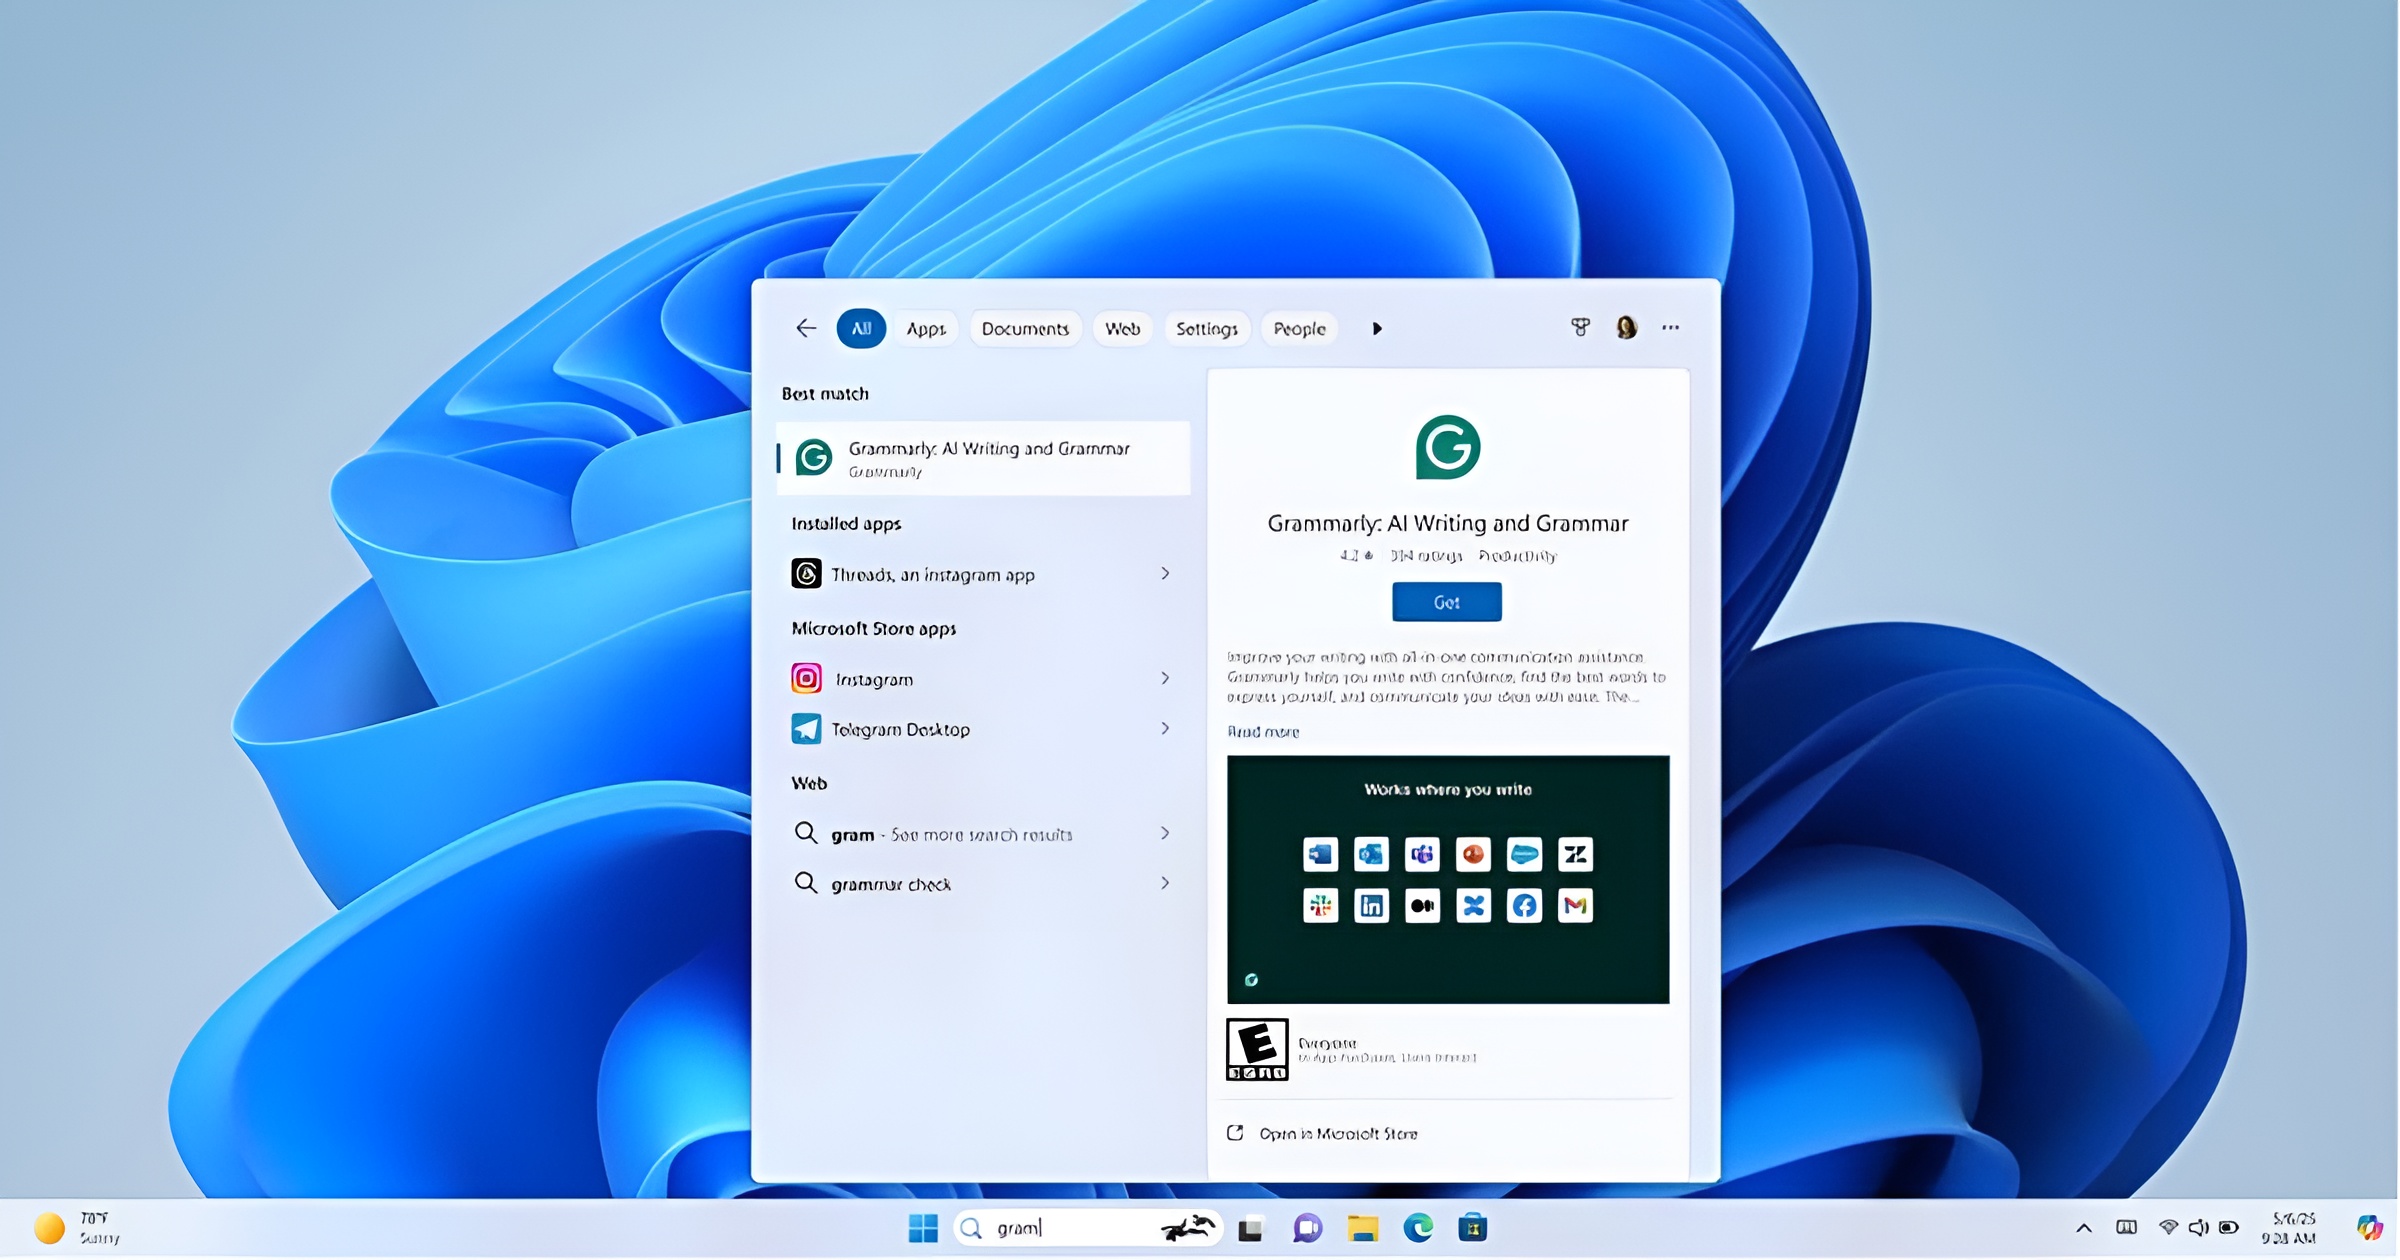2400x1260 pixels.
Task: Click the taskbar search box
Action: (x=1088, y=1228)
